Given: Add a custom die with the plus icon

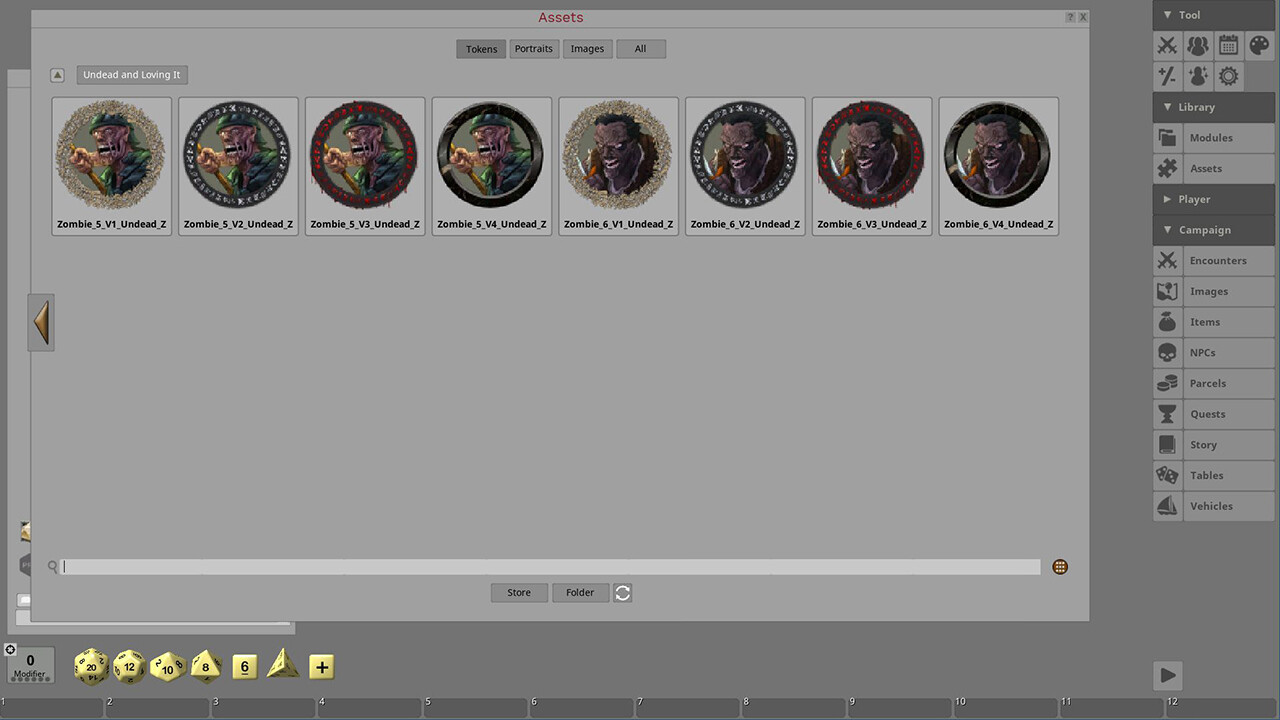Looking at the screenshot, I should point(321,667).
